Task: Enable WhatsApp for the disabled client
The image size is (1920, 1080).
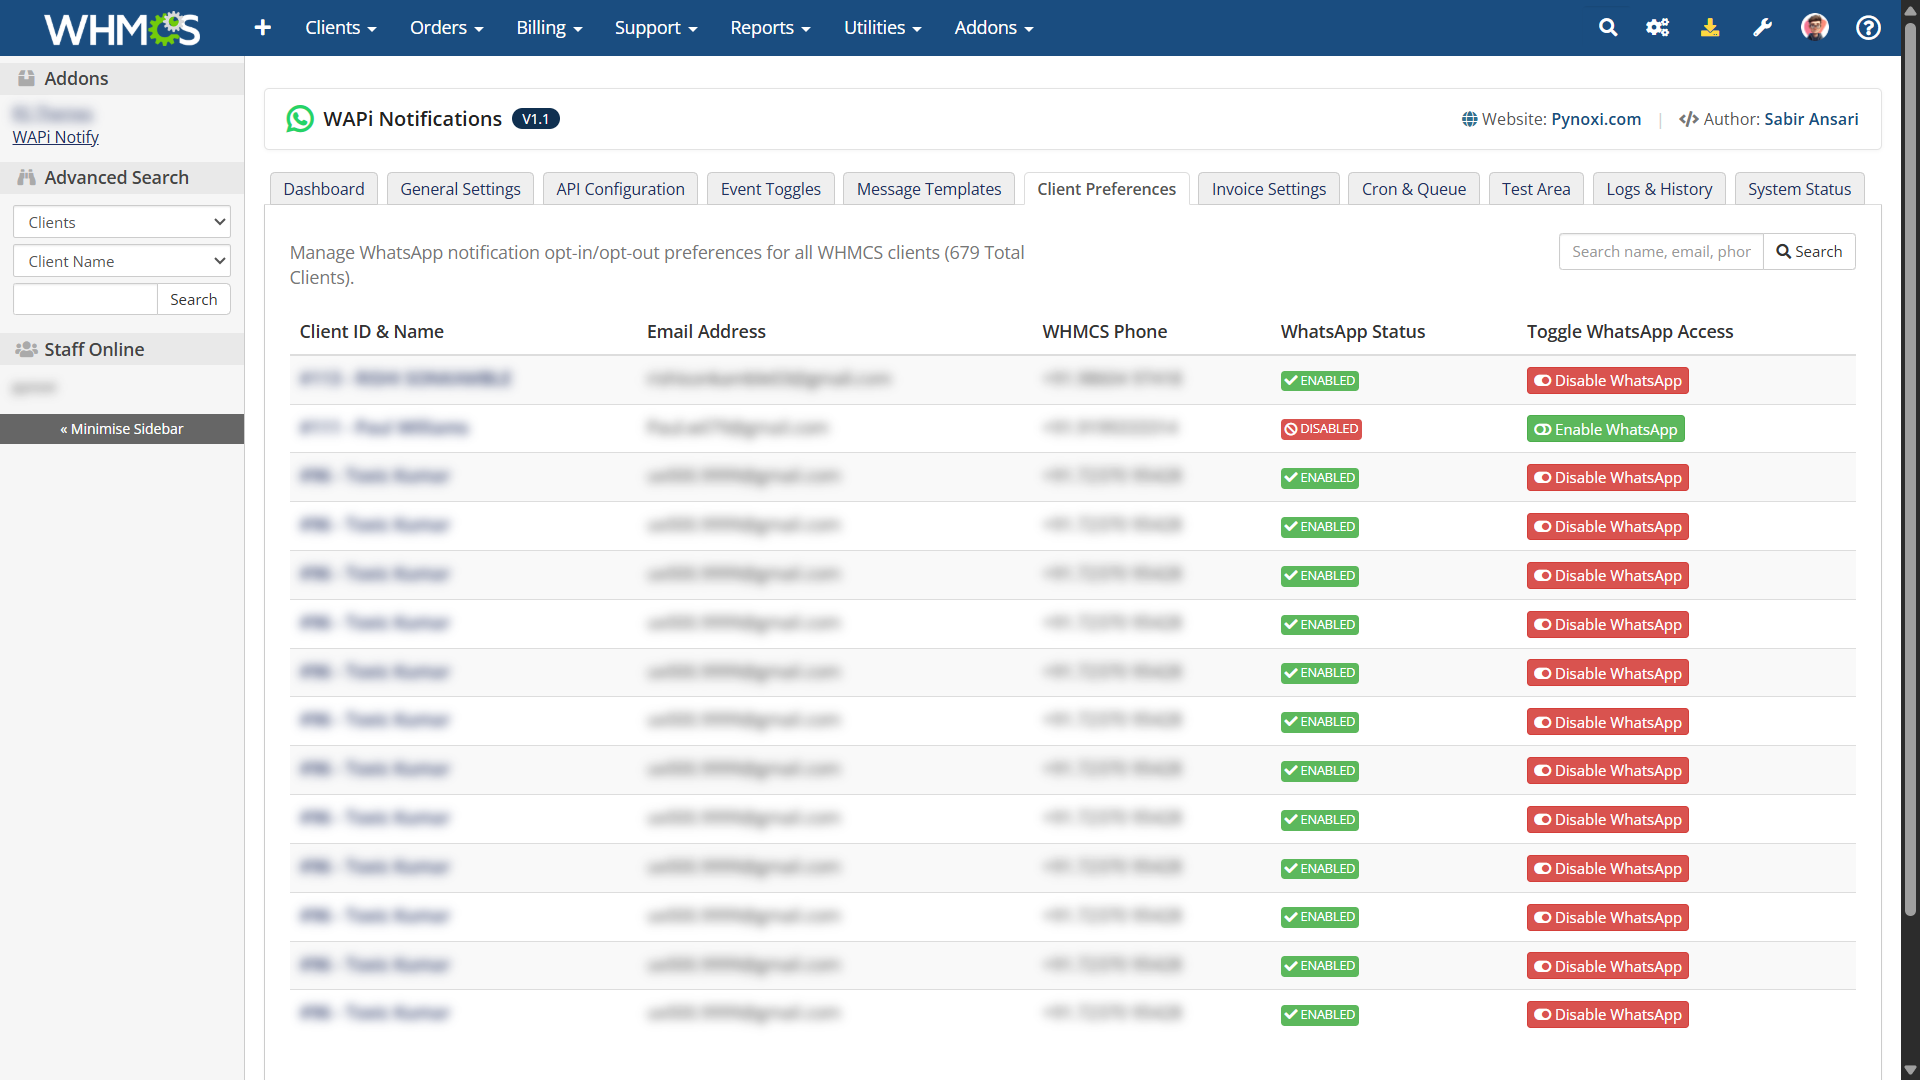Action: pos(1605,429)
